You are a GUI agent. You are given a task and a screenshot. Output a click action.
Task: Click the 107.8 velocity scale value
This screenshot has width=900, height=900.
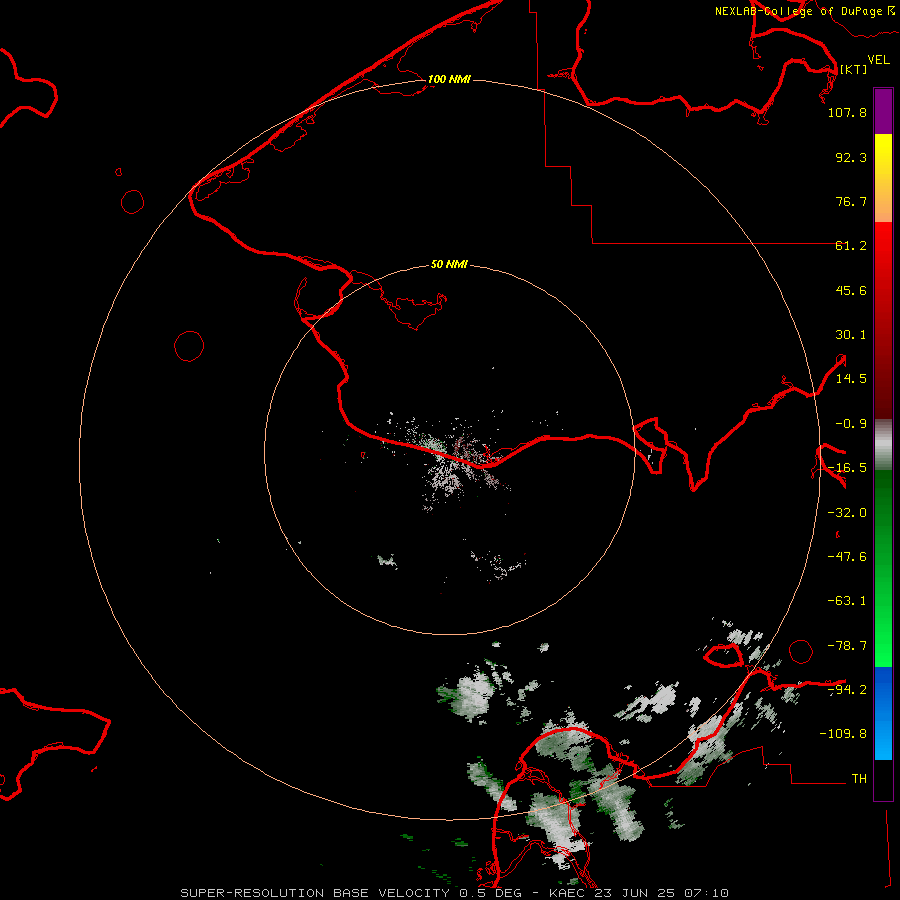click(x=847, y=112)
